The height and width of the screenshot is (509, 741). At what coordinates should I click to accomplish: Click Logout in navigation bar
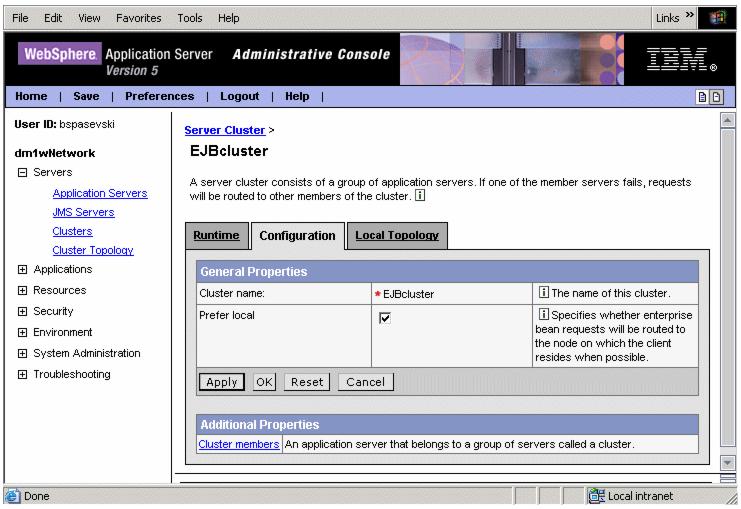pyautogui.click(x=240, y=96)
